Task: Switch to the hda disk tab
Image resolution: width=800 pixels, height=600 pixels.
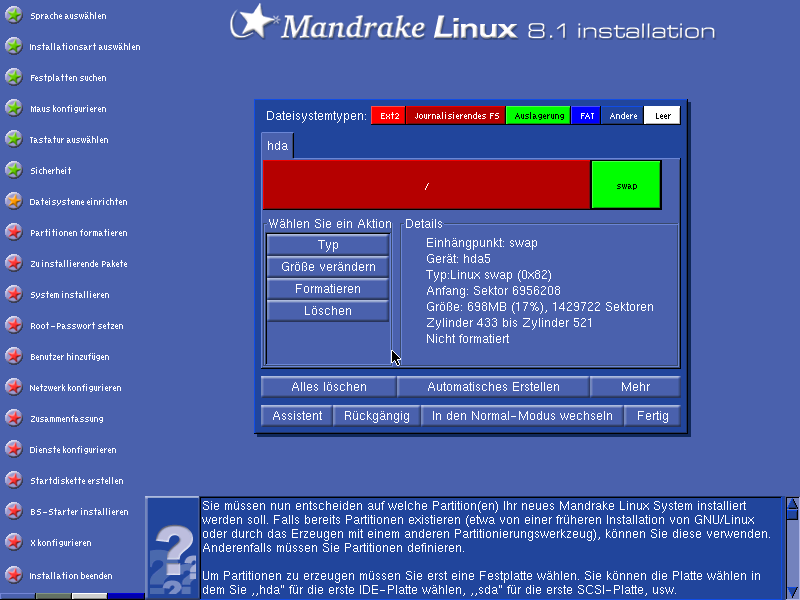Action: (277, 146)
